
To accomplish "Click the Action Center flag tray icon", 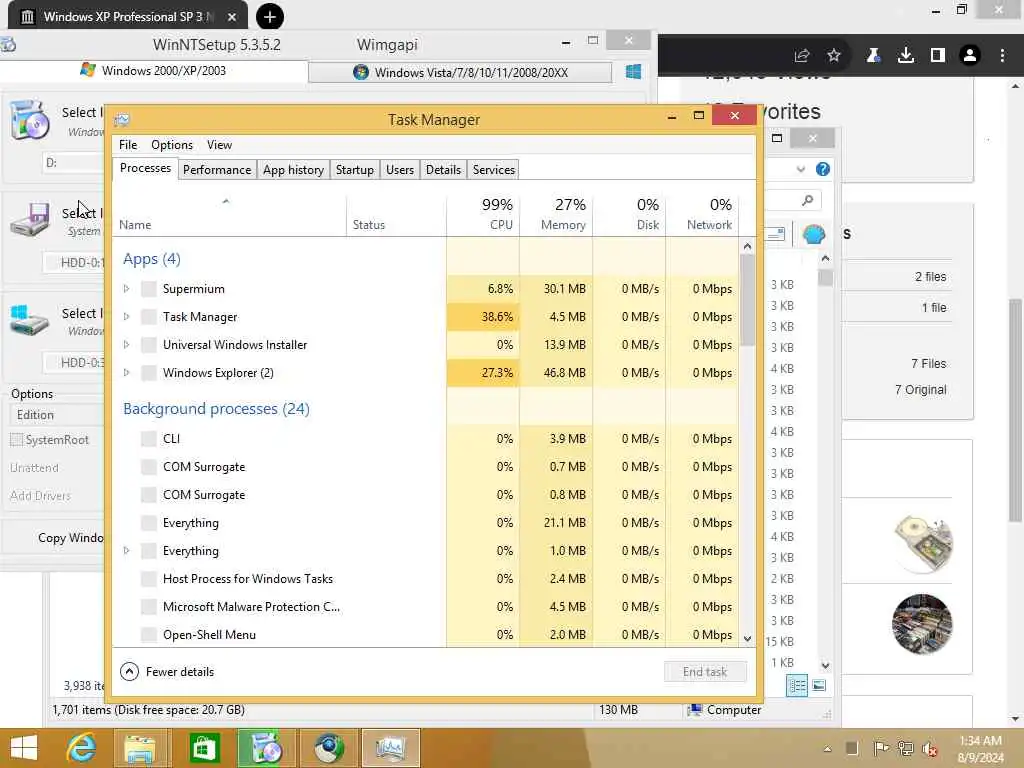I will pyautogui.click(x=880, y=748).
